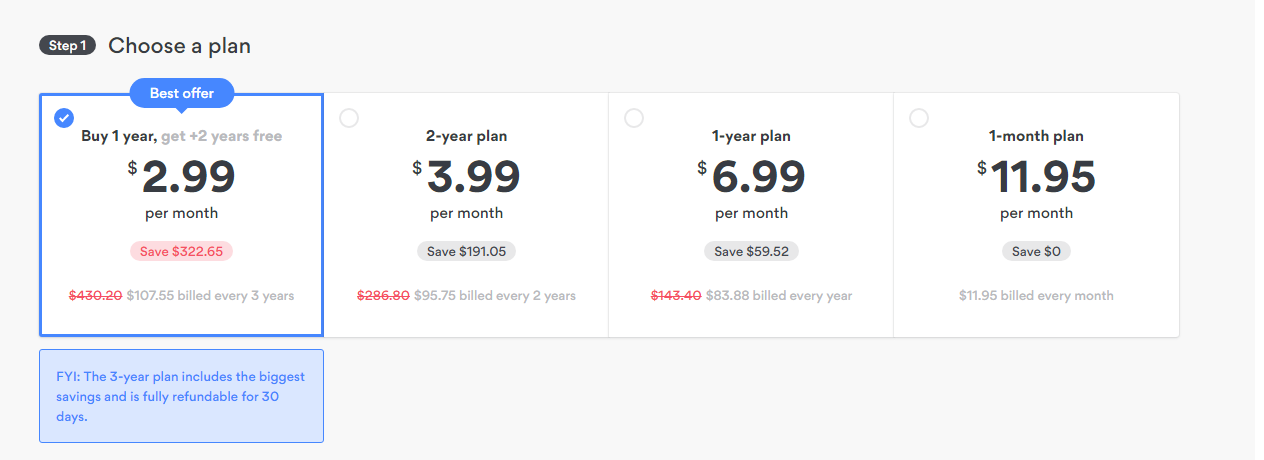This screenshot has height=460, width=1264.
Task: Click the '$83.88 billed every year' text
Action: click(779, 296)
